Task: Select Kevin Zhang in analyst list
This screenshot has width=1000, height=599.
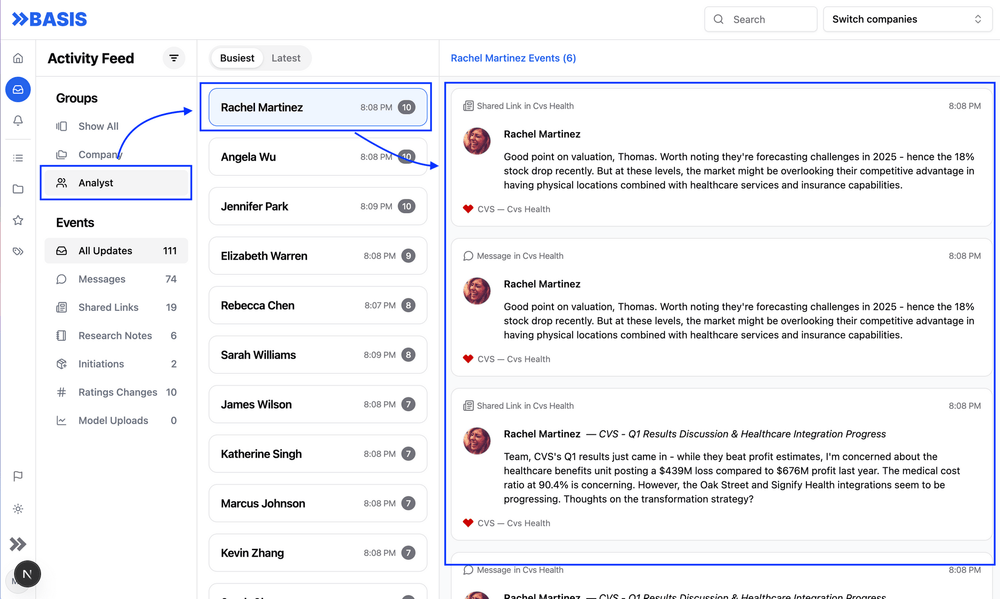Action: click(318, 552)
